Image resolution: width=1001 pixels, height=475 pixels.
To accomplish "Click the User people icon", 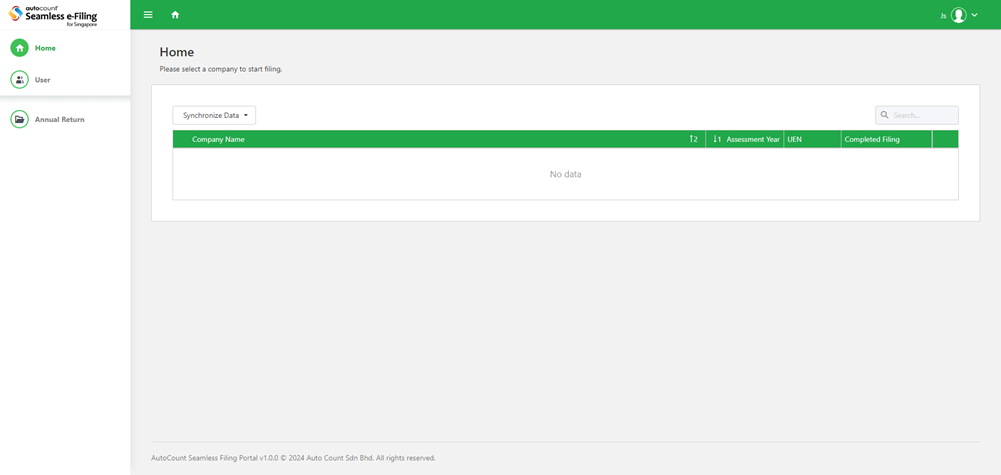I will (20, 80).
